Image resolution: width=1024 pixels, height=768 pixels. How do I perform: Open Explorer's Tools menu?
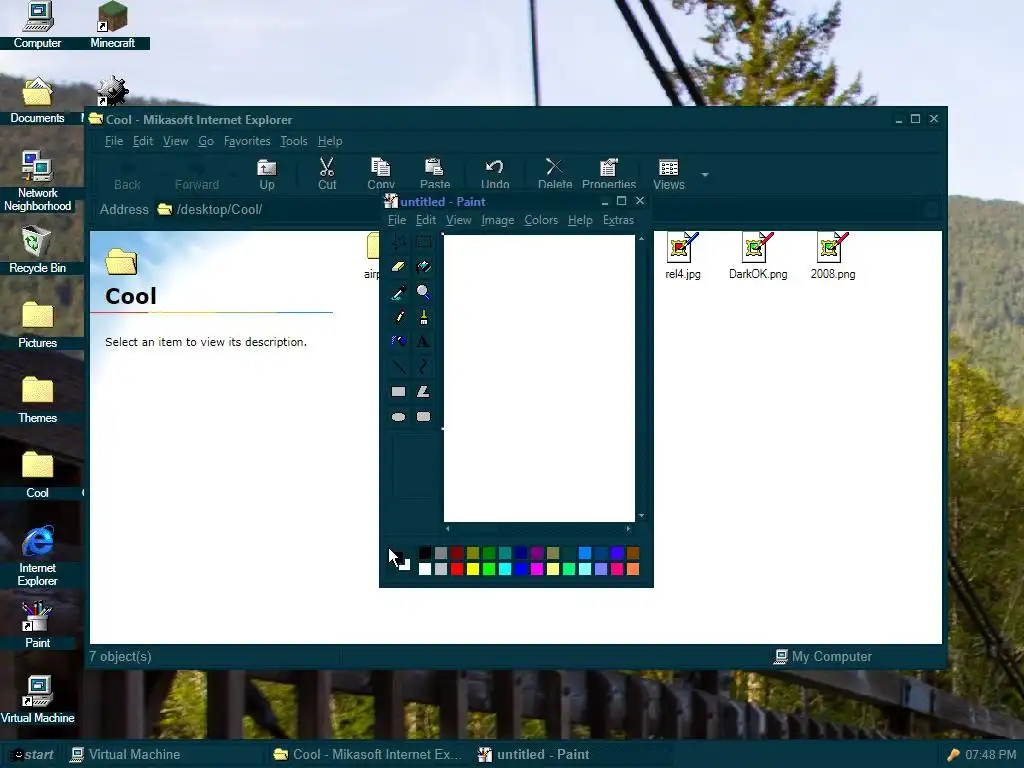pyautogui.click(x=293, y=141)
